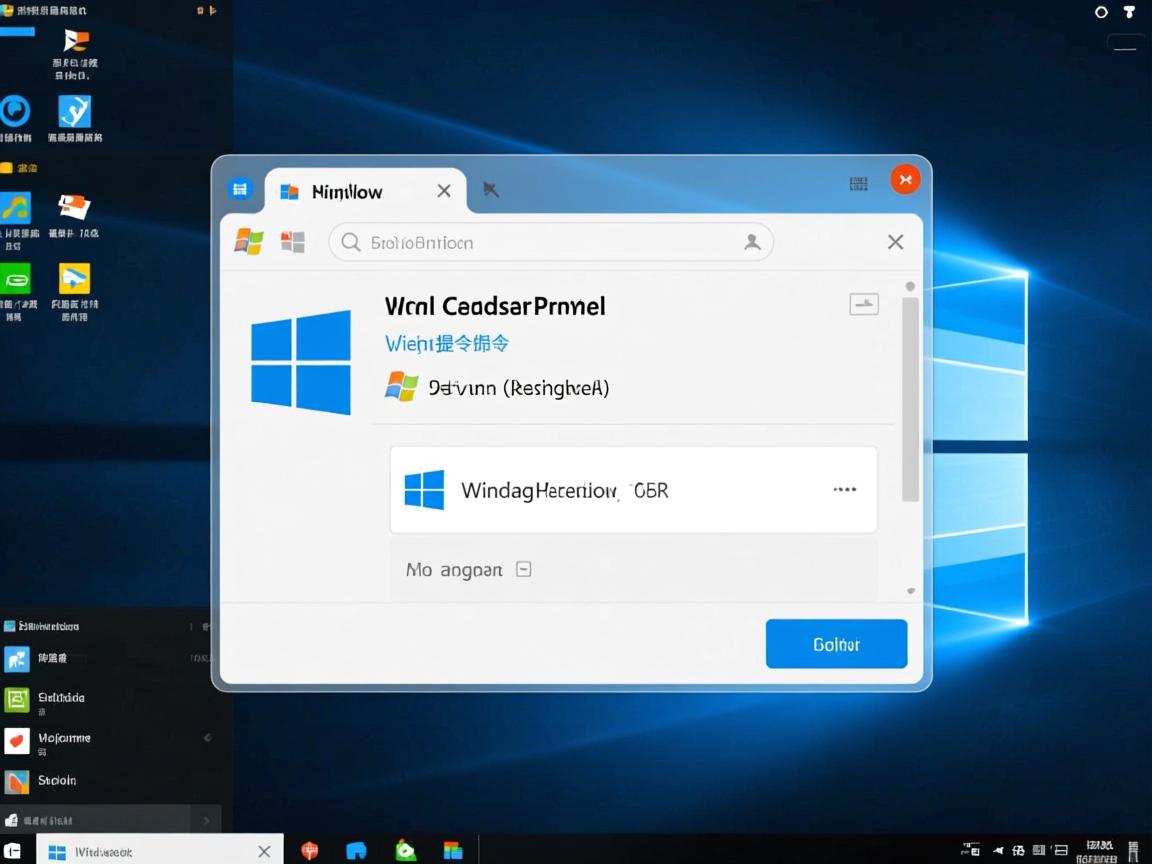Click the volume icon in the system tray

click(x=998, y=849)
